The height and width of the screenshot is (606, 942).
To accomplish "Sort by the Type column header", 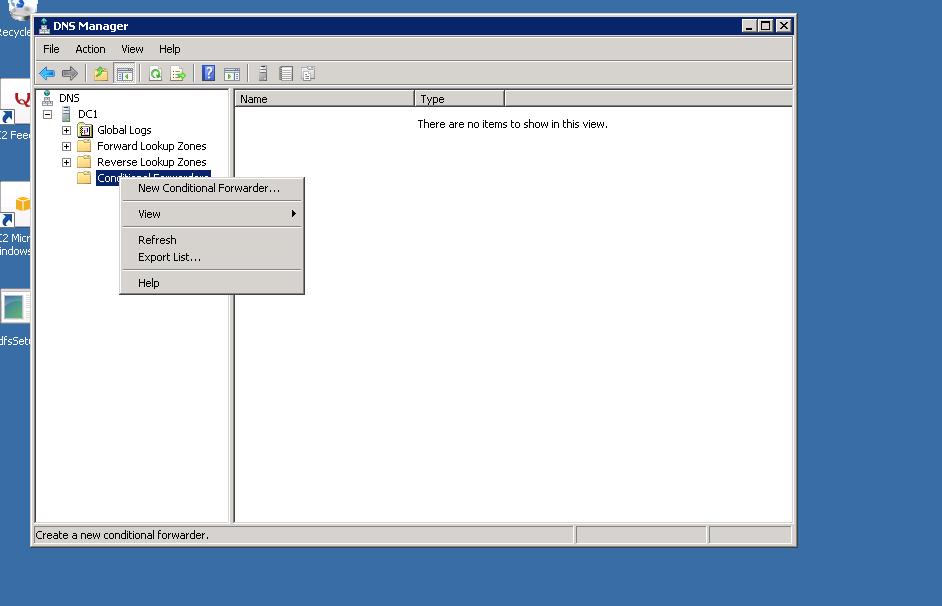I will pos(460,99).
